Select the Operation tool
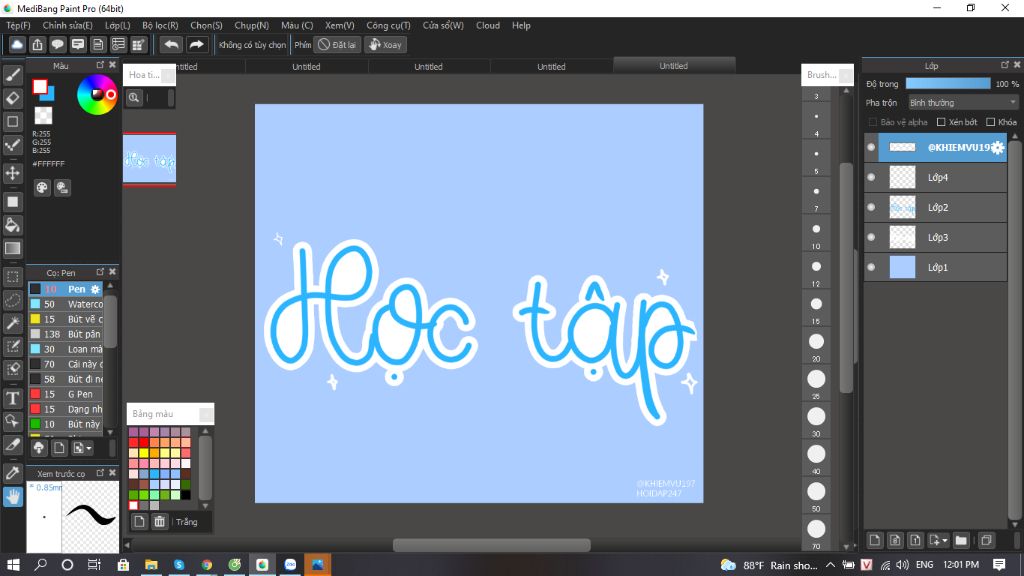The width and height of the screenshot is (1024, 576). [12, 421]
